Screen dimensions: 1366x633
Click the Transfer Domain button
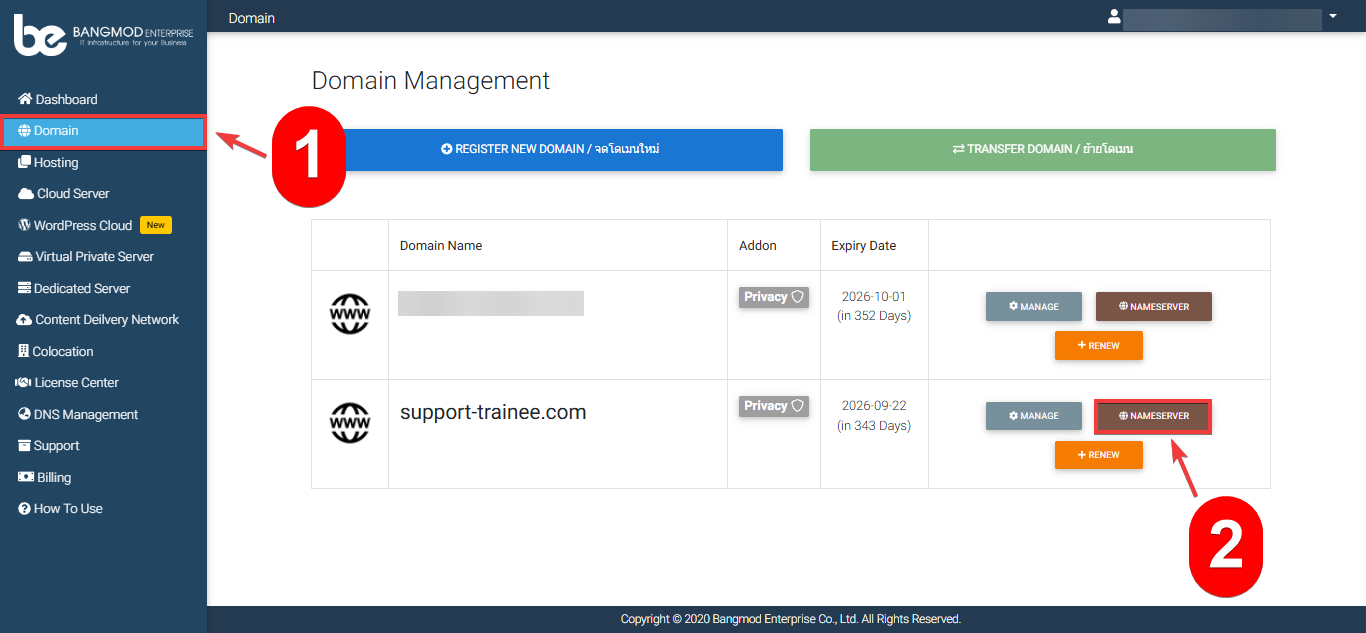pyautogui.click(x=1042, y=149)
